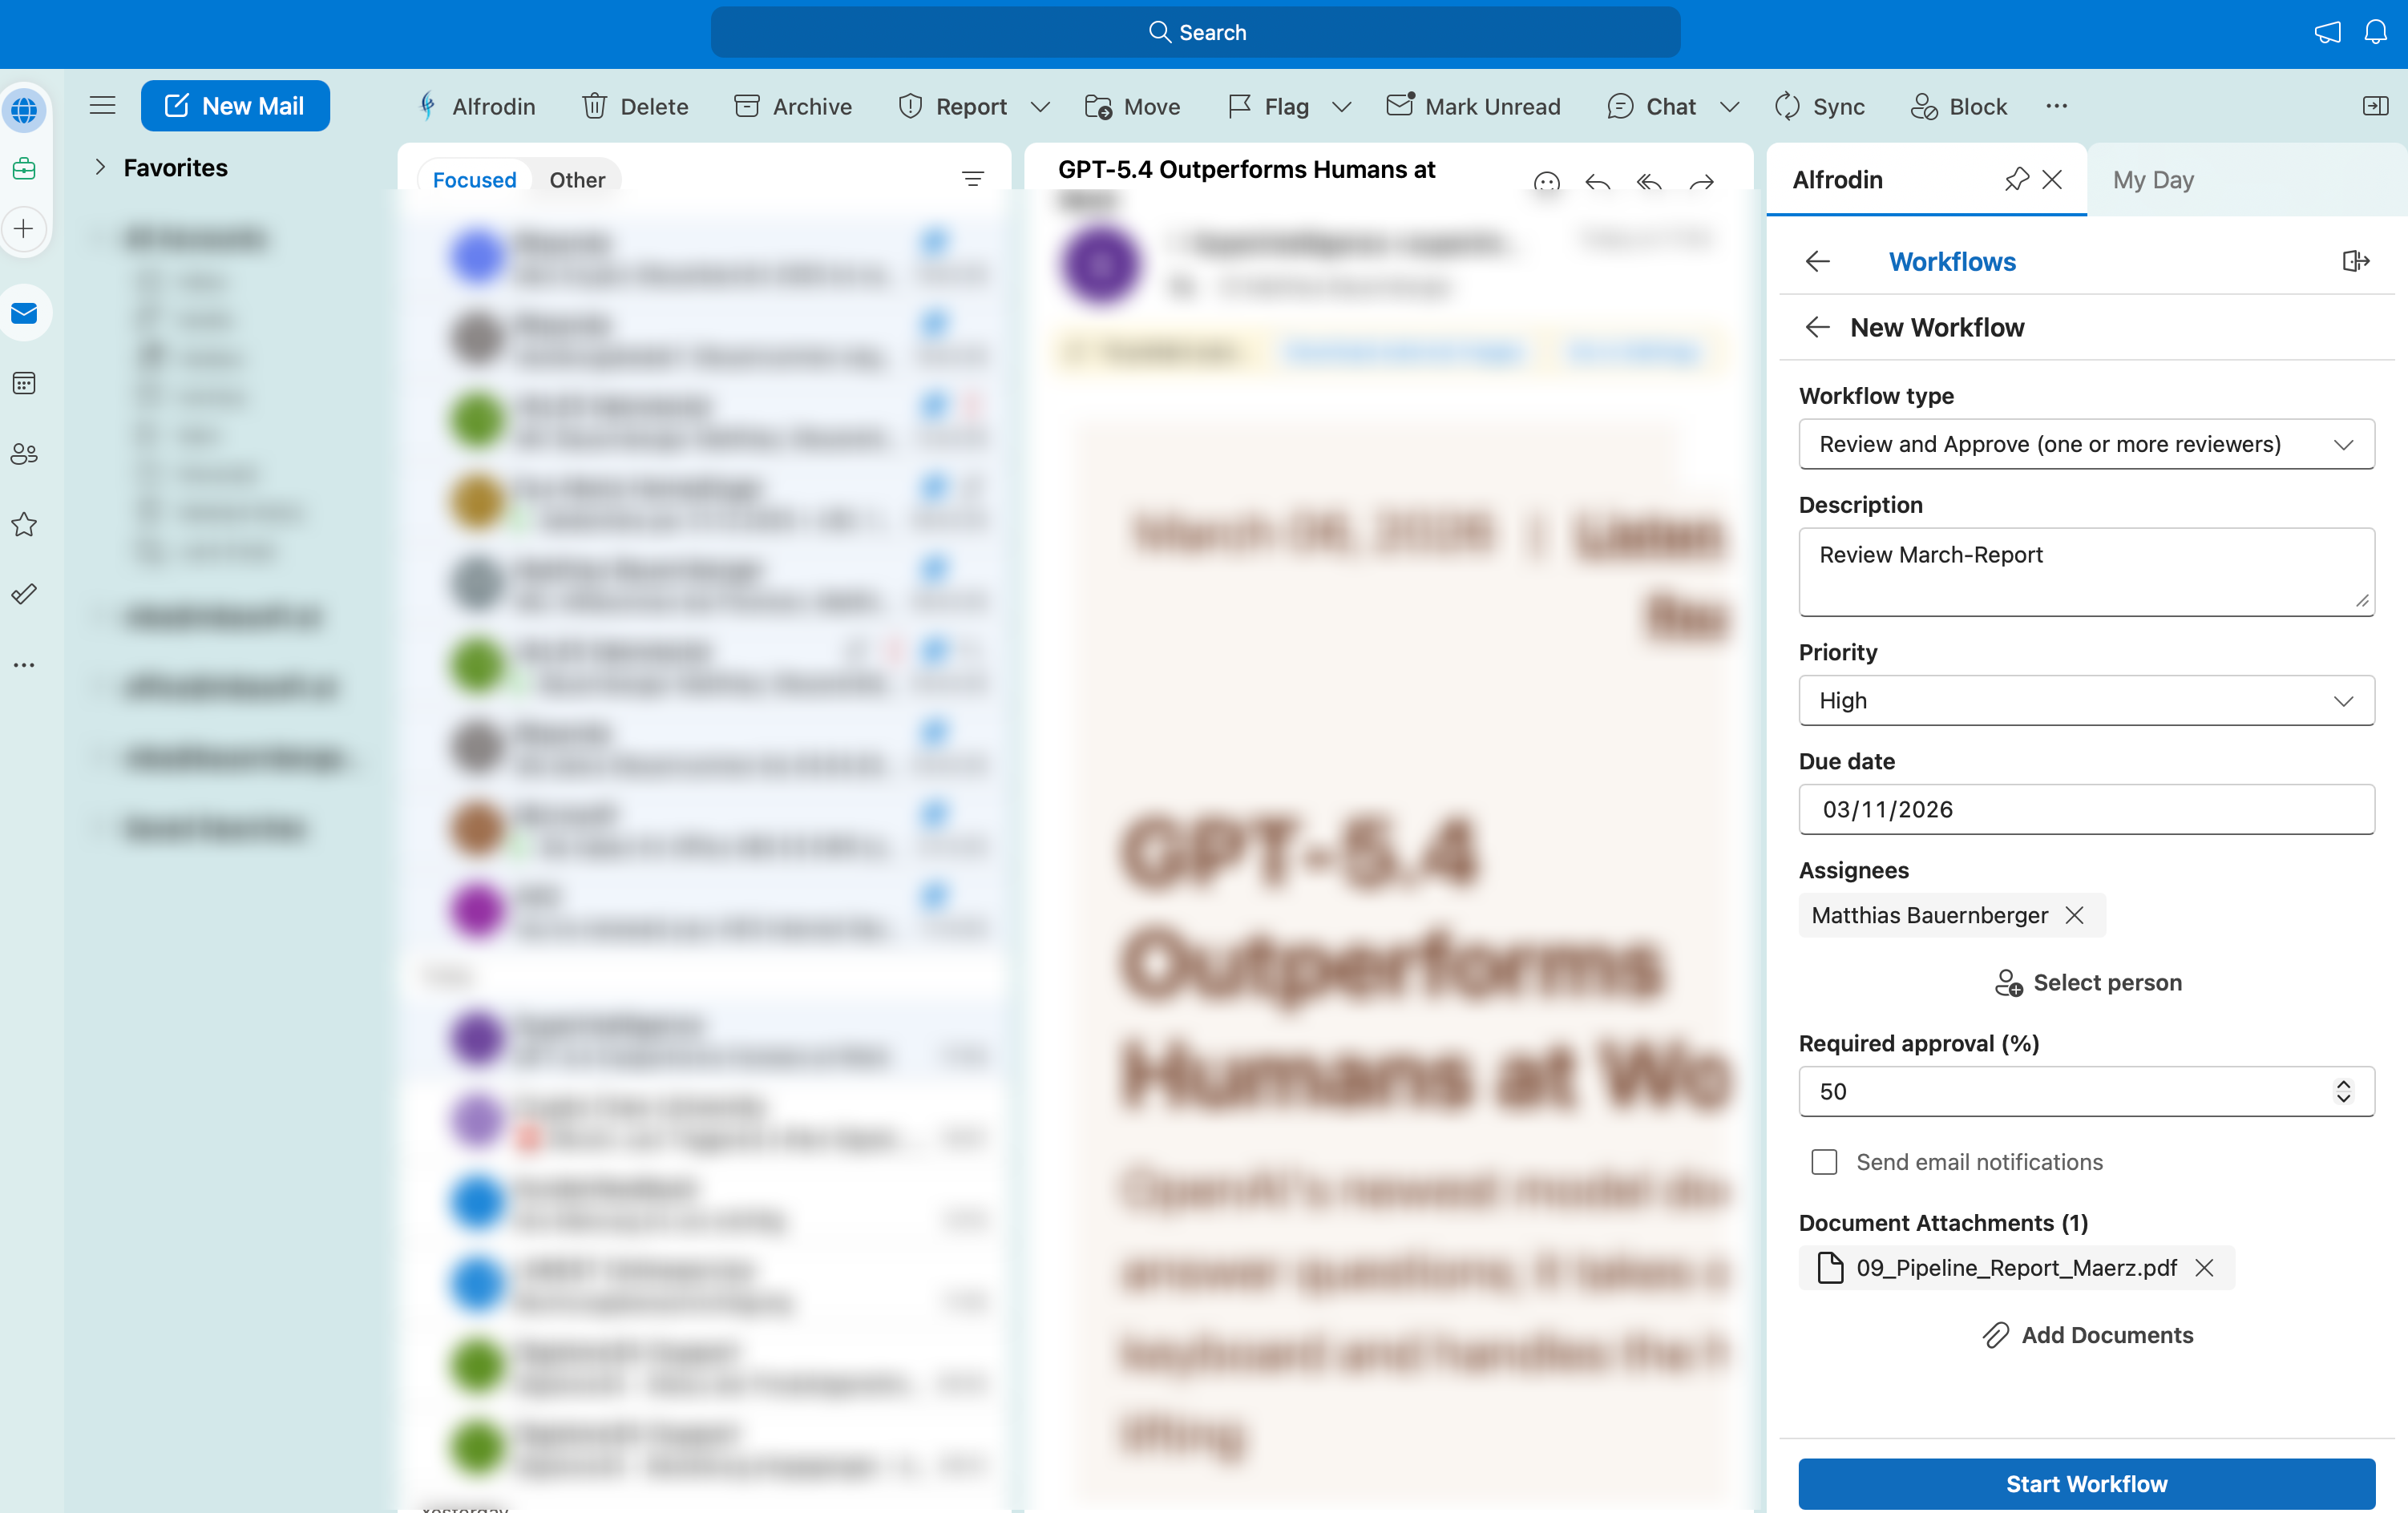
Task: Open the People icon in the left rail
Action: pos(24,453)
